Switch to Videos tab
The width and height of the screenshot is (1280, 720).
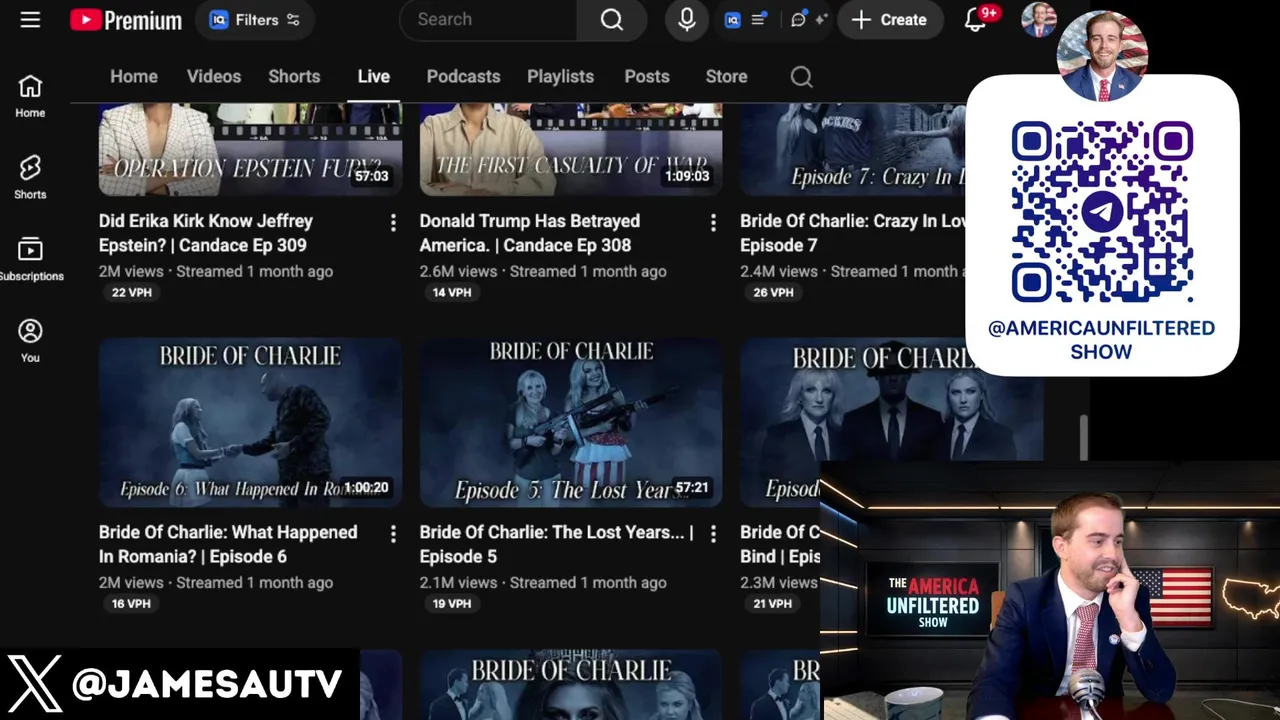point(213,76)
